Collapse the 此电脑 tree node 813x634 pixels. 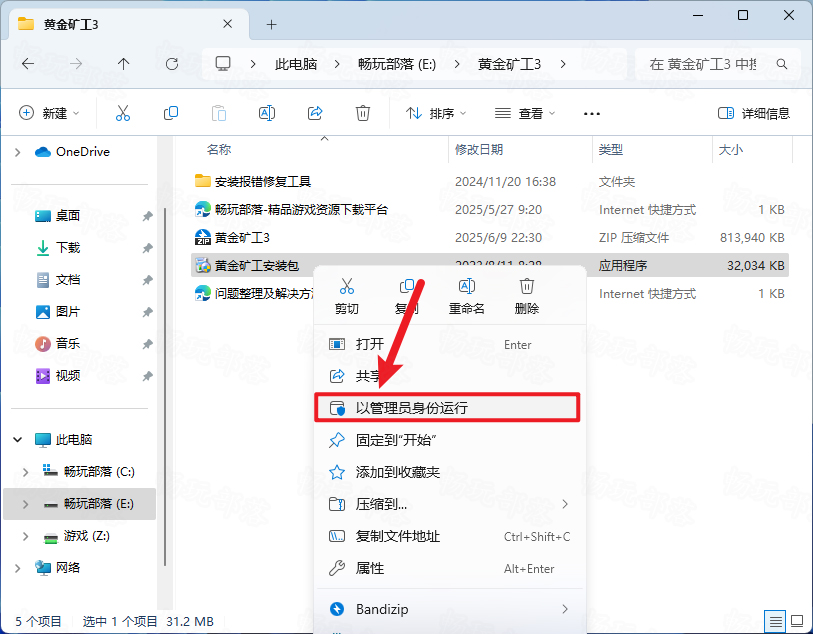[18, 440]
